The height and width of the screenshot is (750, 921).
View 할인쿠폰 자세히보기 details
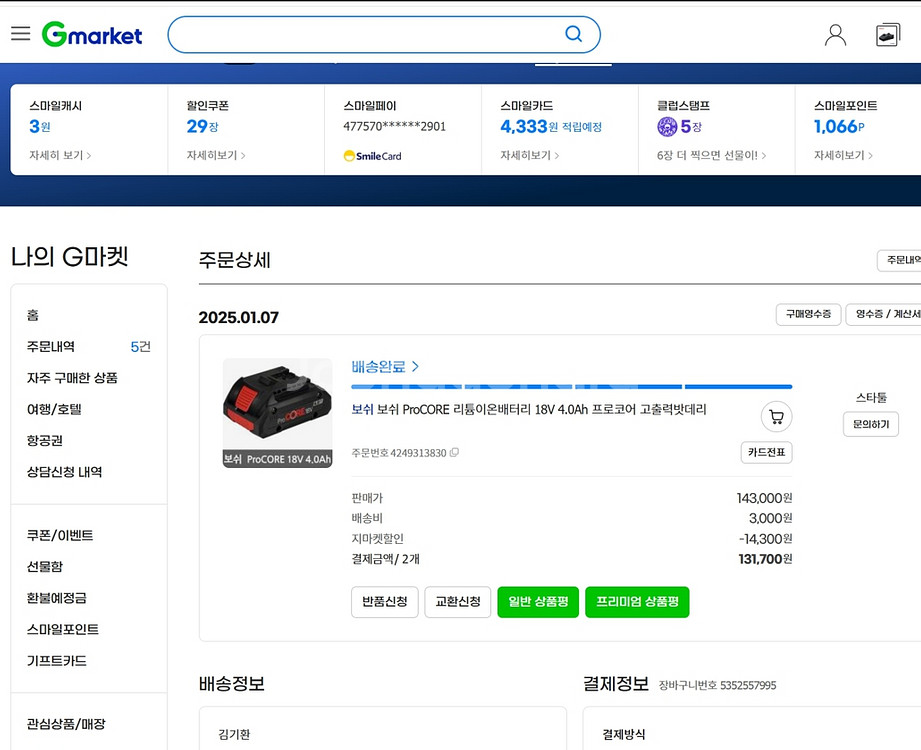(x=216, y=155)
